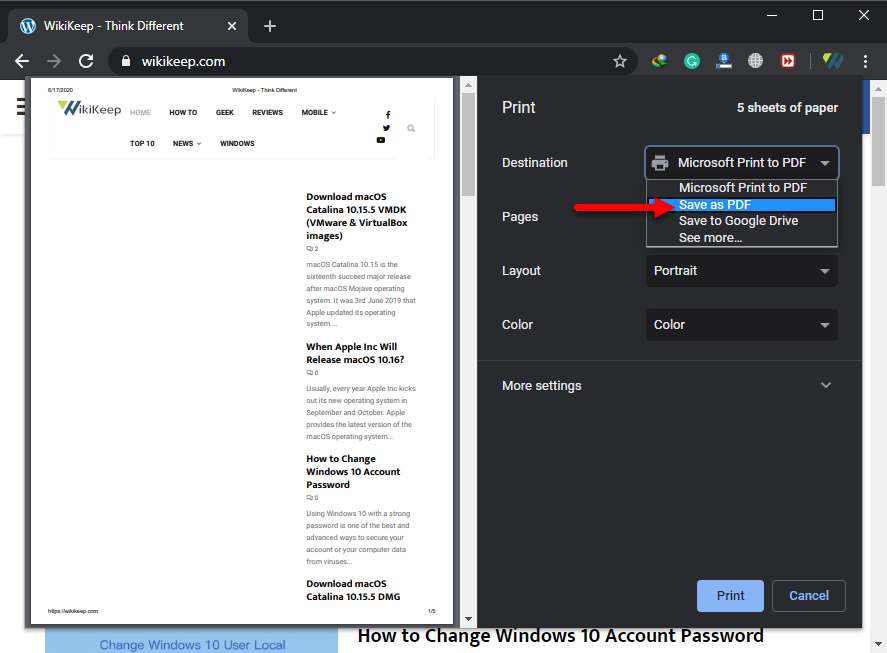Open the Layout Portrait dropdown
887x653 pixels.
coord(742,271)
